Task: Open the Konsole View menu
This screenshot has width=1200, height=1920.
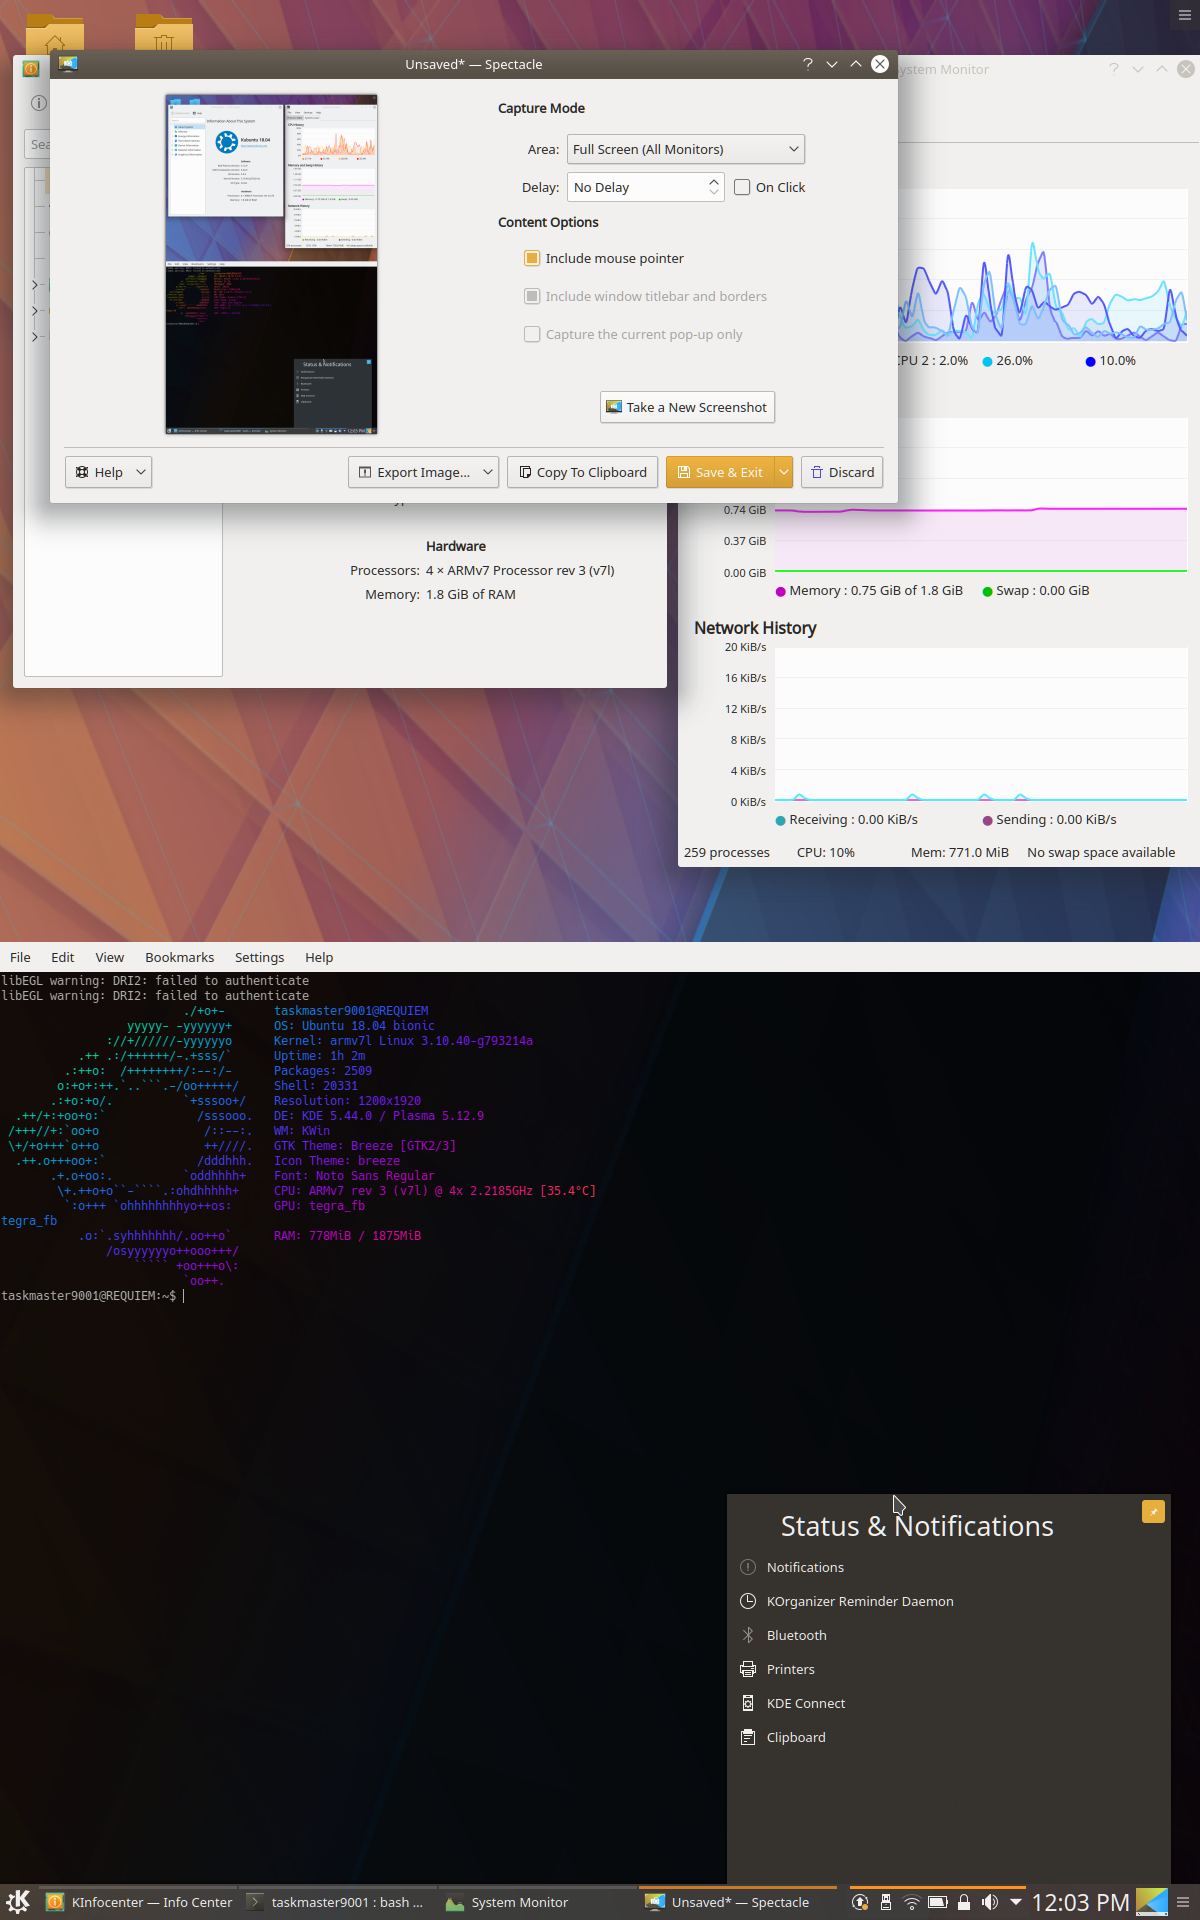Action: (x=110, y=957)
